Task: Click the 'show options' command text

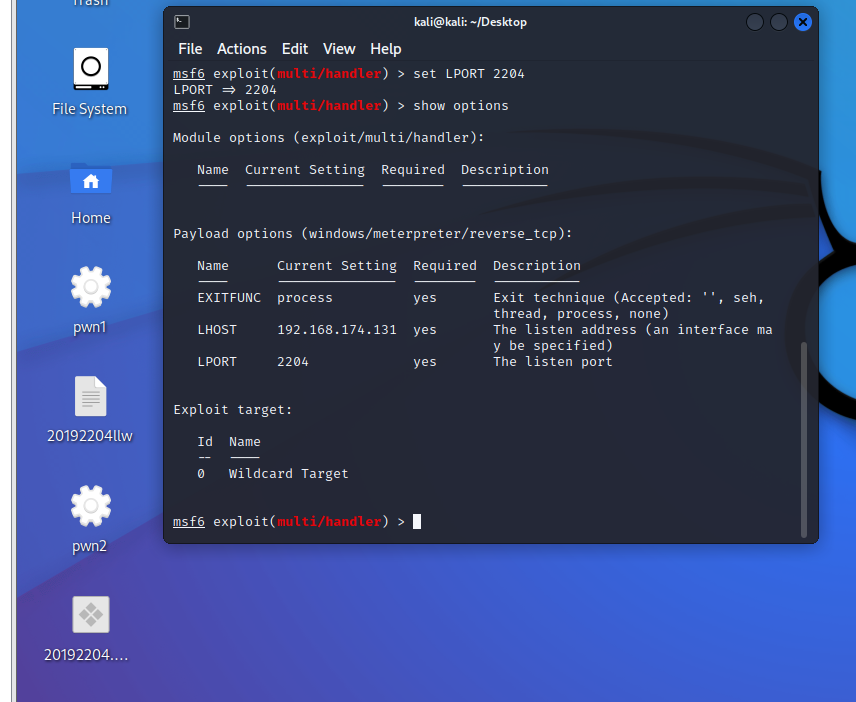Action: click(x=461, y=106)
